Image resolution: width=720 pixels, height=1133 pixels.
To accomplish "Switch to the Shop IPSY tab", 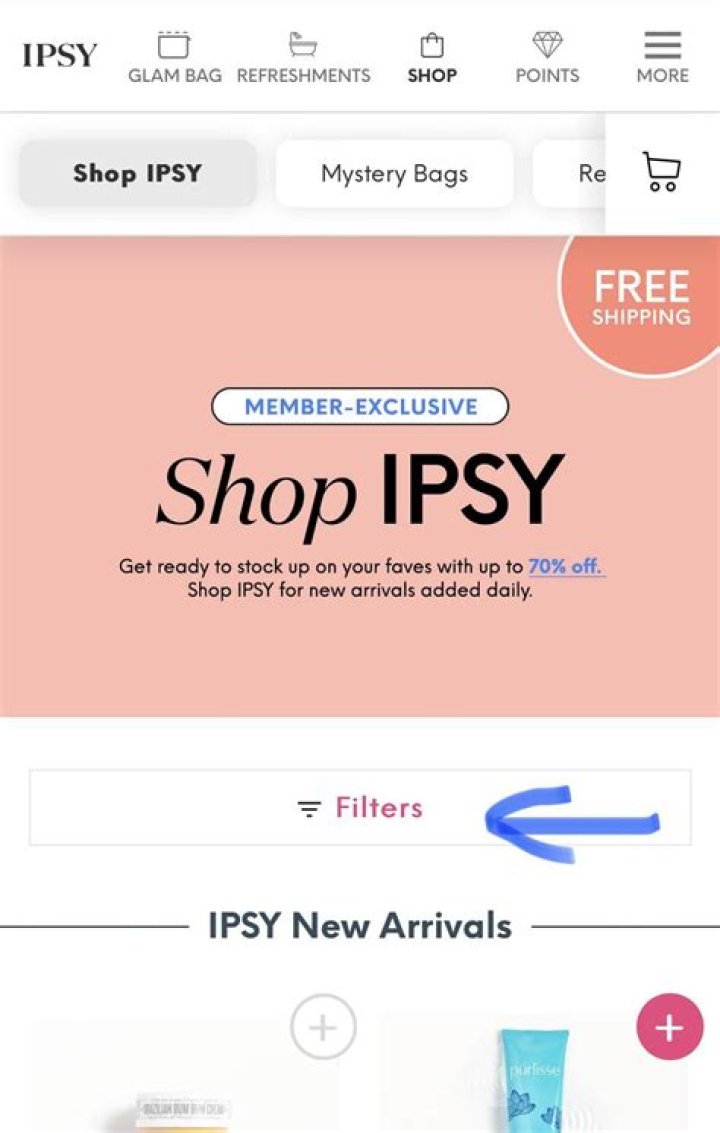I will 137,173.
